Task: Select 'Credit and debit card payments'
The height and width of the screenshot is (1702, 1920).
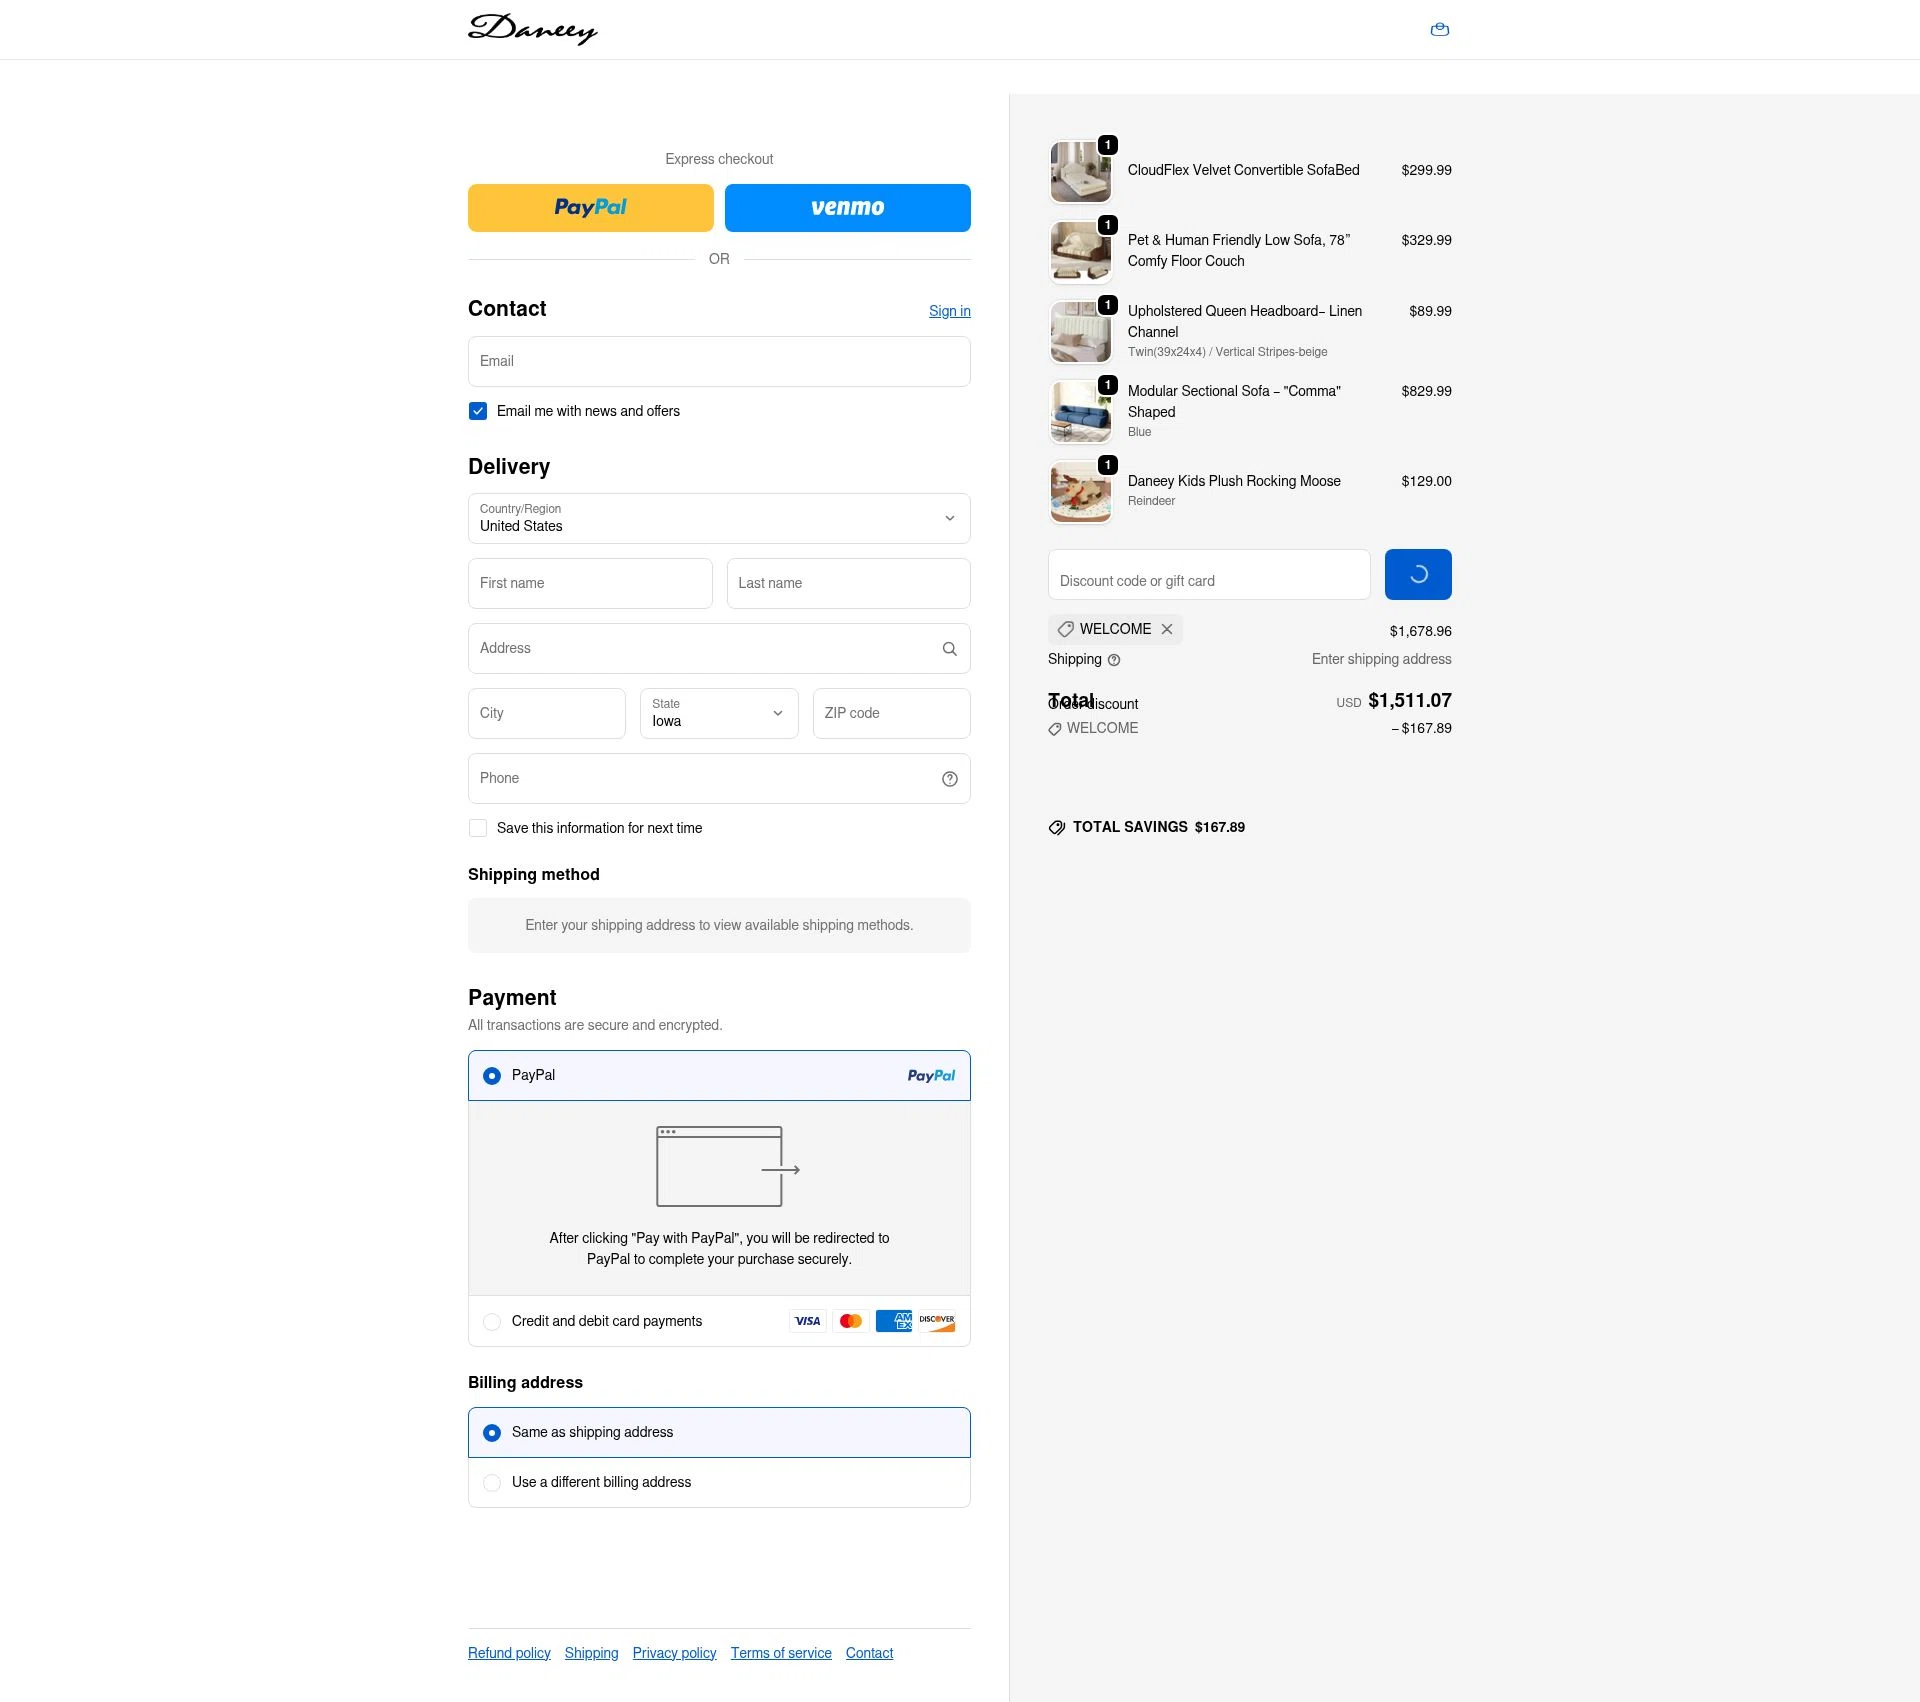Action: (492, 1321)
